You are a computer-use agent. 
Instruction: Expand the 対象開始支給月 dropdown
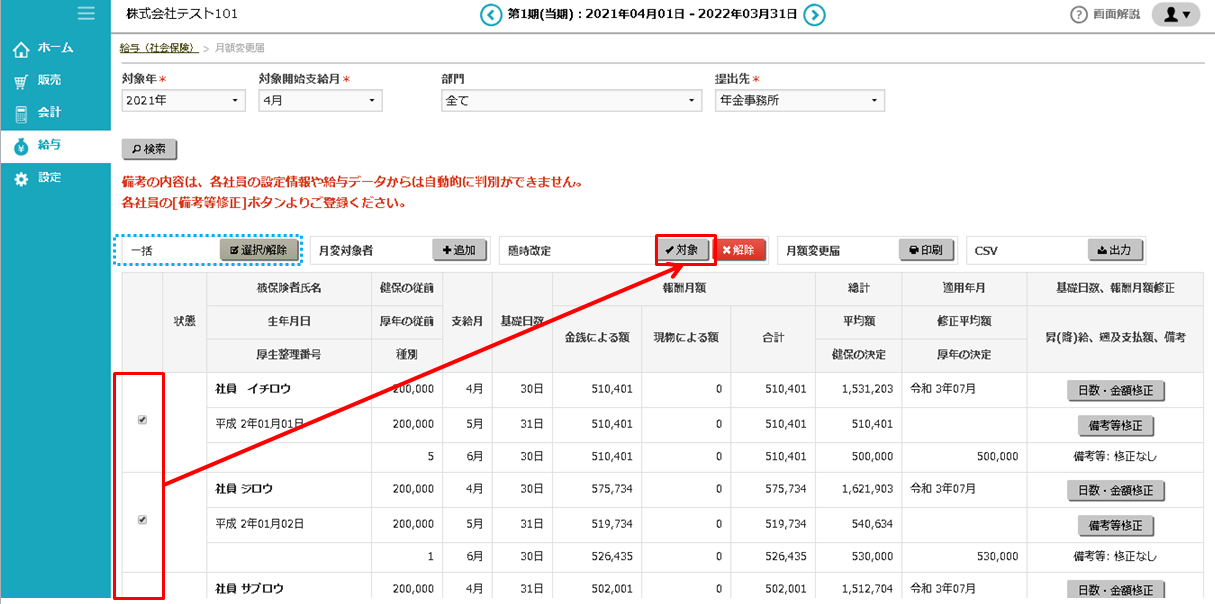pyautogui.click(x=320, y=101)
